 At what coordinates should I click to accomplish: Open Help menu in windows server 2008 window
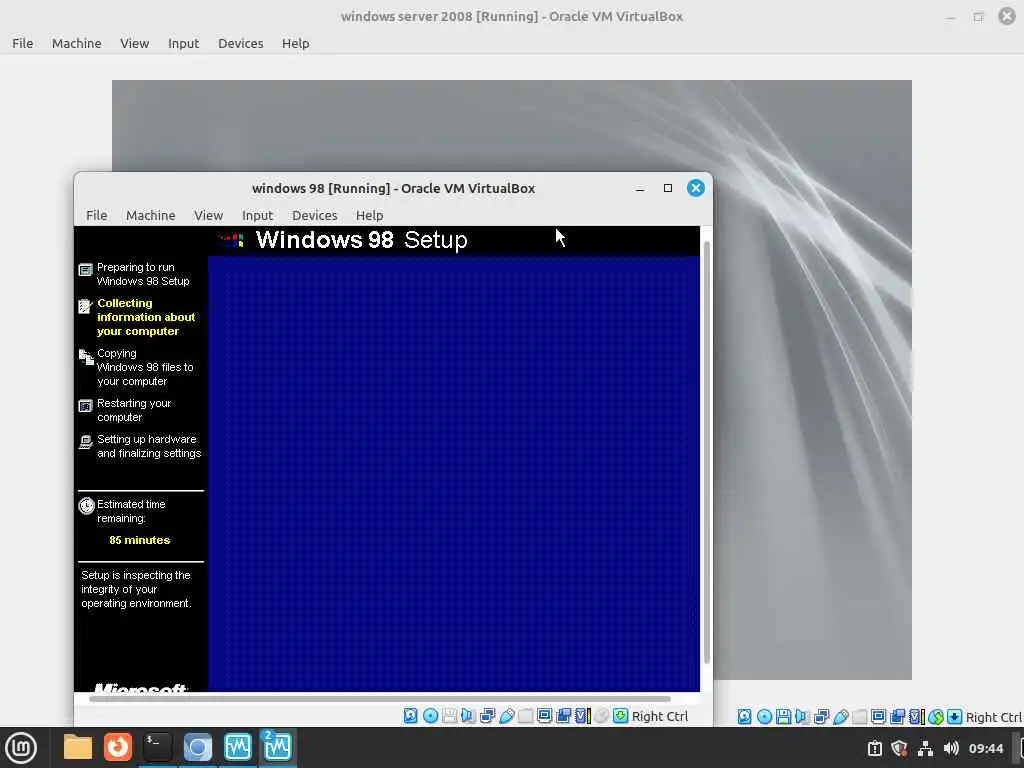point(296,43)
